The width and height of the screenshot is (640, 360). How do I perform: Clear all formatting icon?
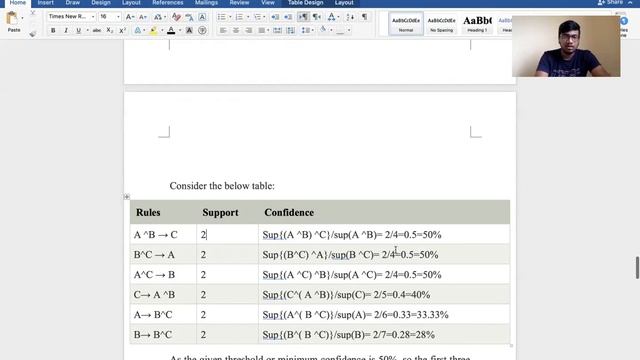click(176, 17)
